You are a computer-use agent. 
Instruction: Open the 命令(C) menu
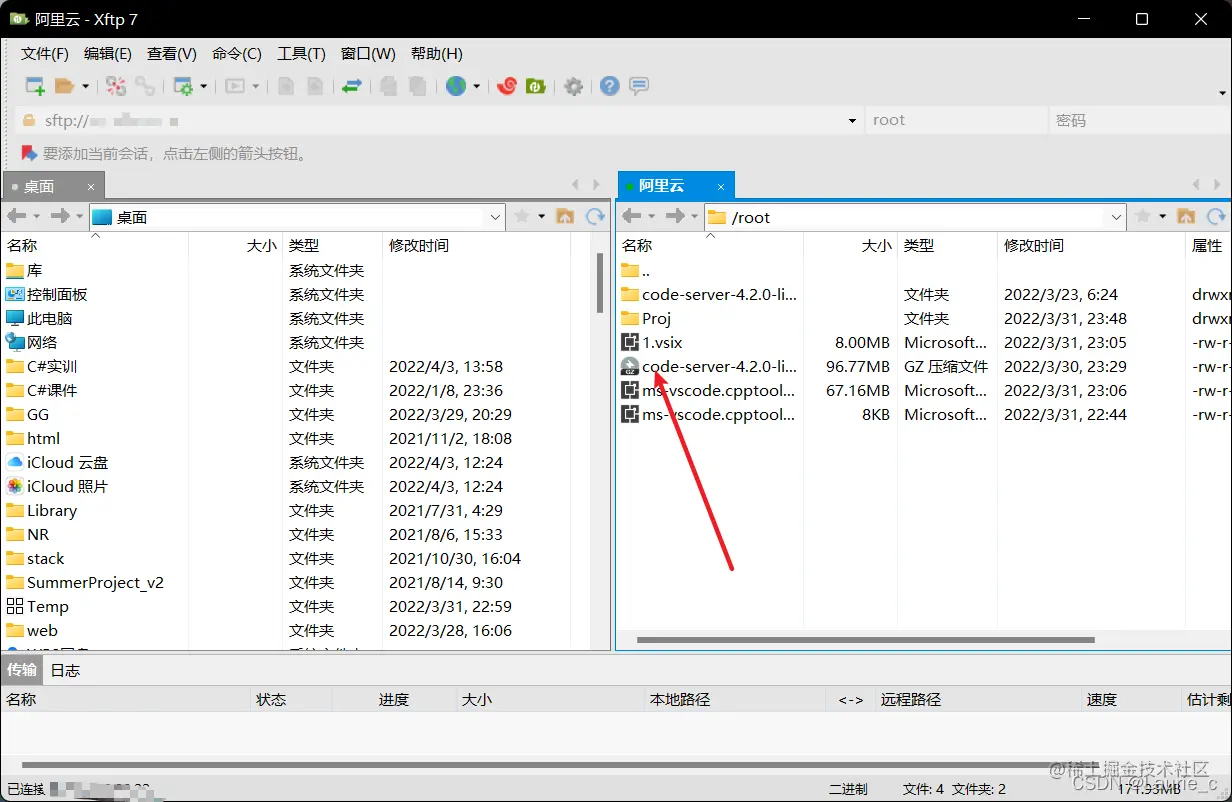(x=237, y=54)
